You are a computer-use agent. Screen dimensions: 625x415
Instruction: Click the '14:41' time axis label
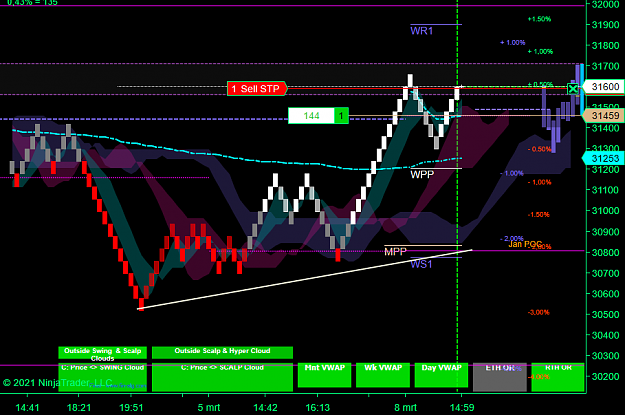coord(27,408)
